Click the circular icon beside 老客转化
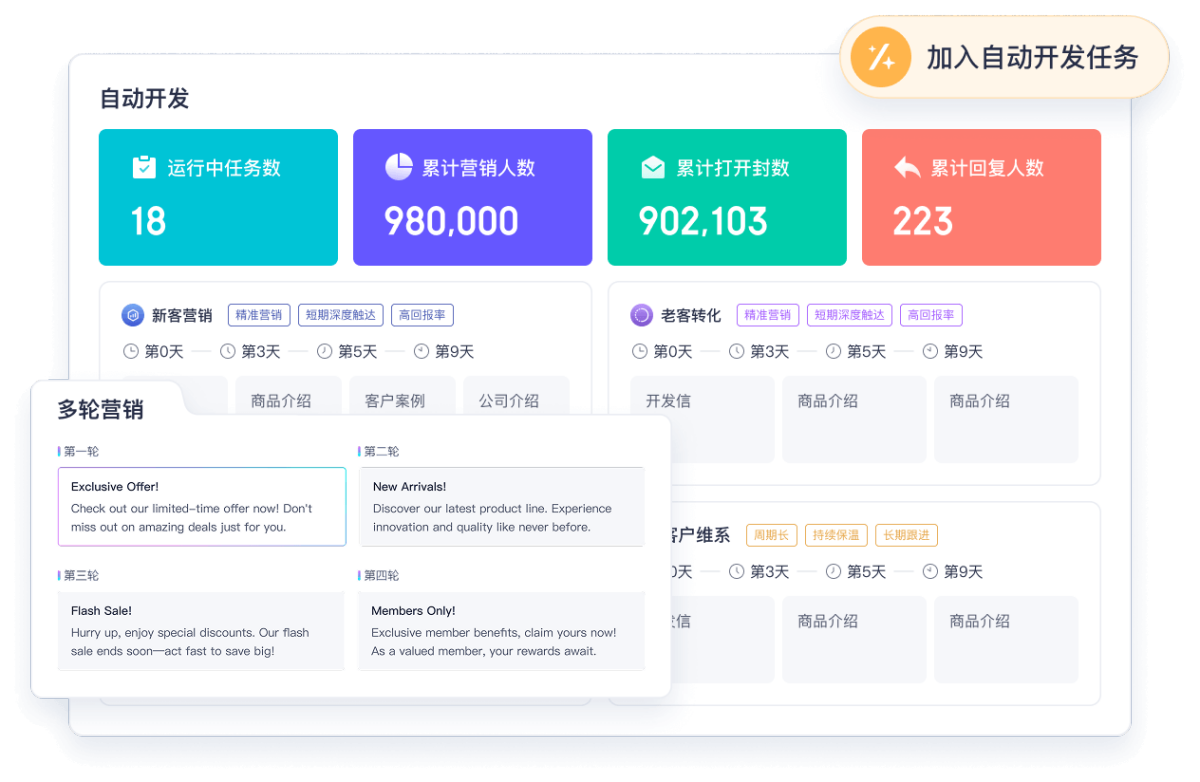Image resolution: width=1200 pixels, height=782 pixels. click(641, 314)
